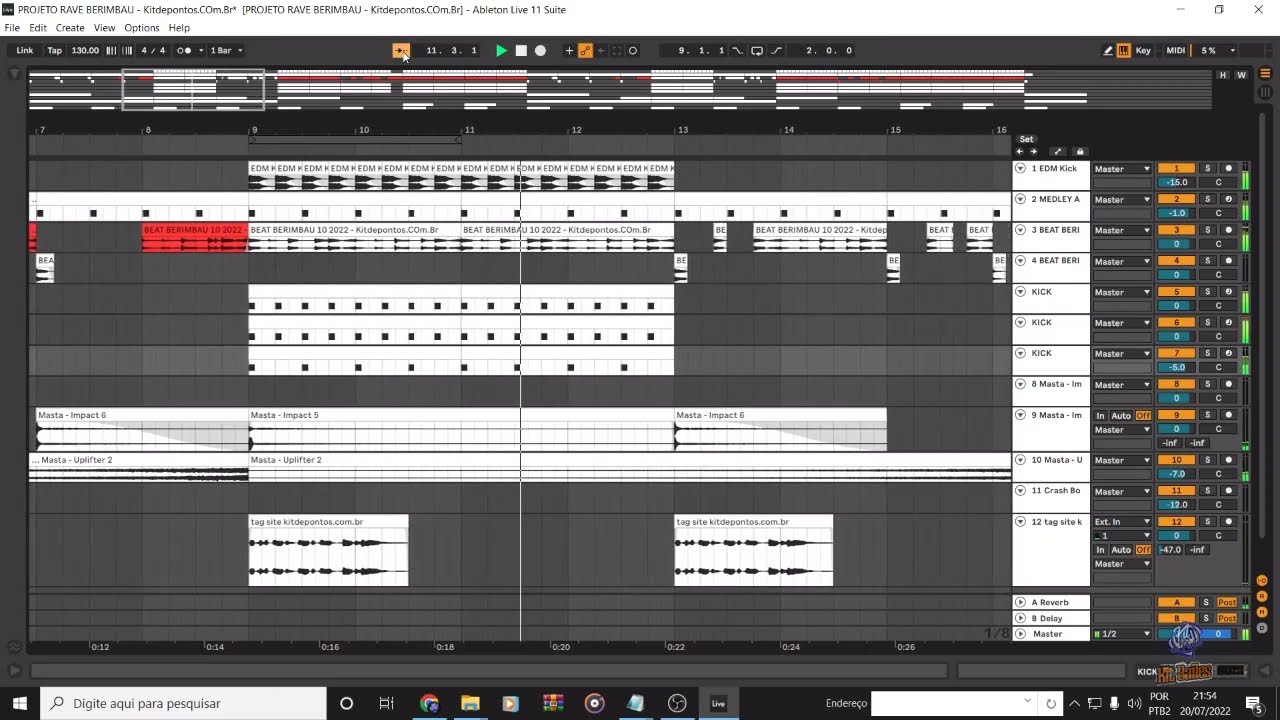Open the Edit menu
Image resolution: width=1280 pixels, height=720 pixels.
pos(38,28)
